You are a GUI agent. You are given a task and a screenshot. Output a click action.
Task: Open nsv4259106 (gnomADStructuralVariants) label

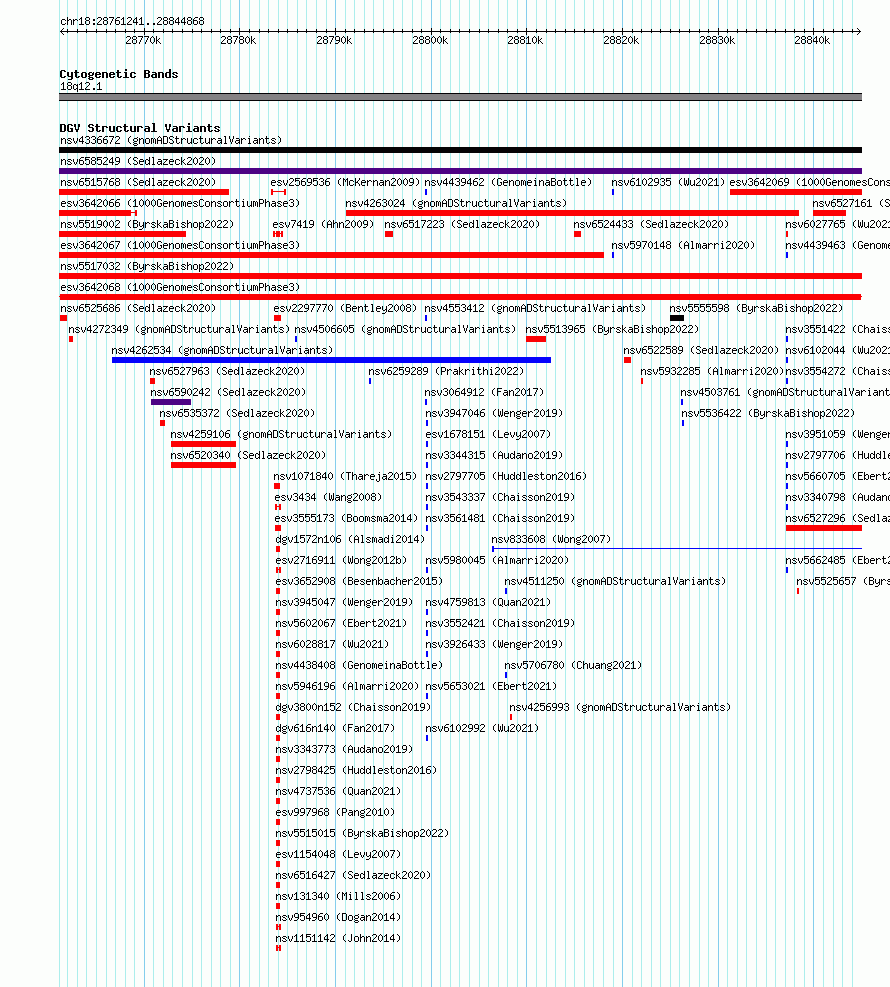[x=281, y=434]
